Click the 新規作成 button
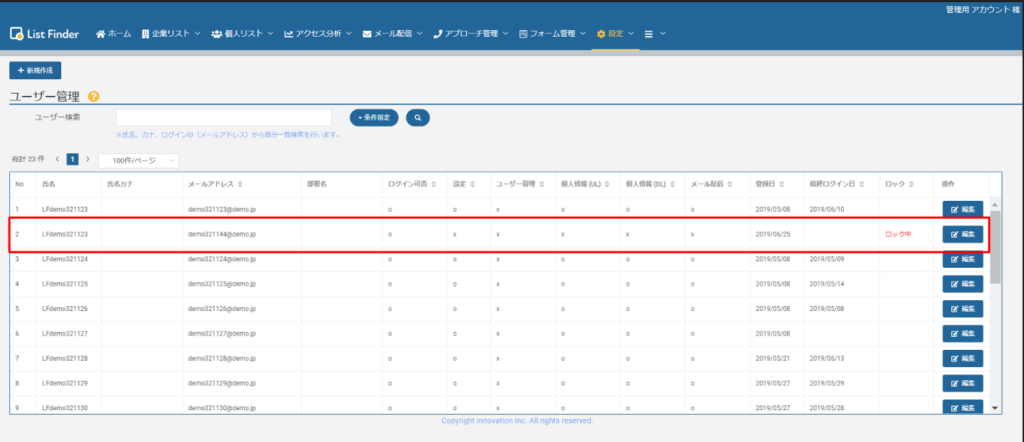Viewport: 1024px width, 442px height. 36,70
